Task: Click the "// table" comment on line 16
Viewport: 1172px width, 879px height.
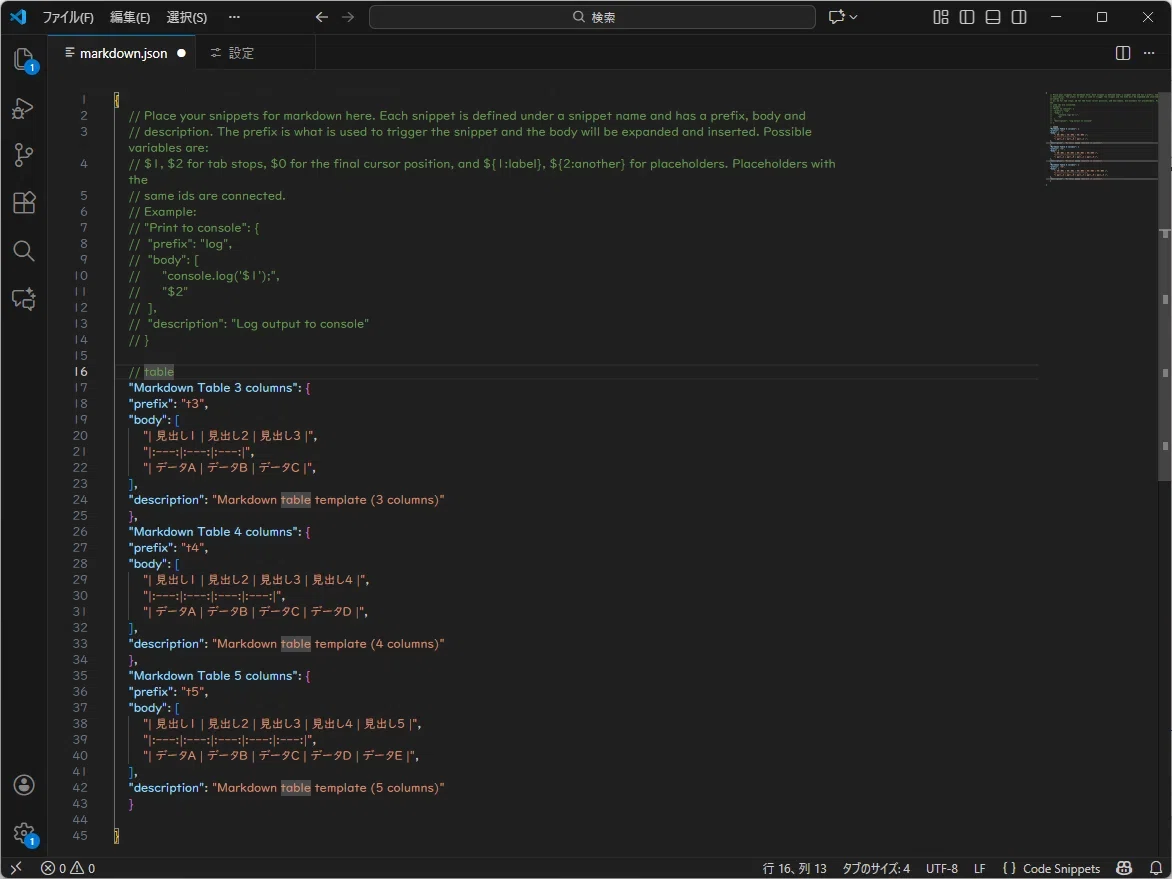Action: pyautogui.click(x=151, y=371)
